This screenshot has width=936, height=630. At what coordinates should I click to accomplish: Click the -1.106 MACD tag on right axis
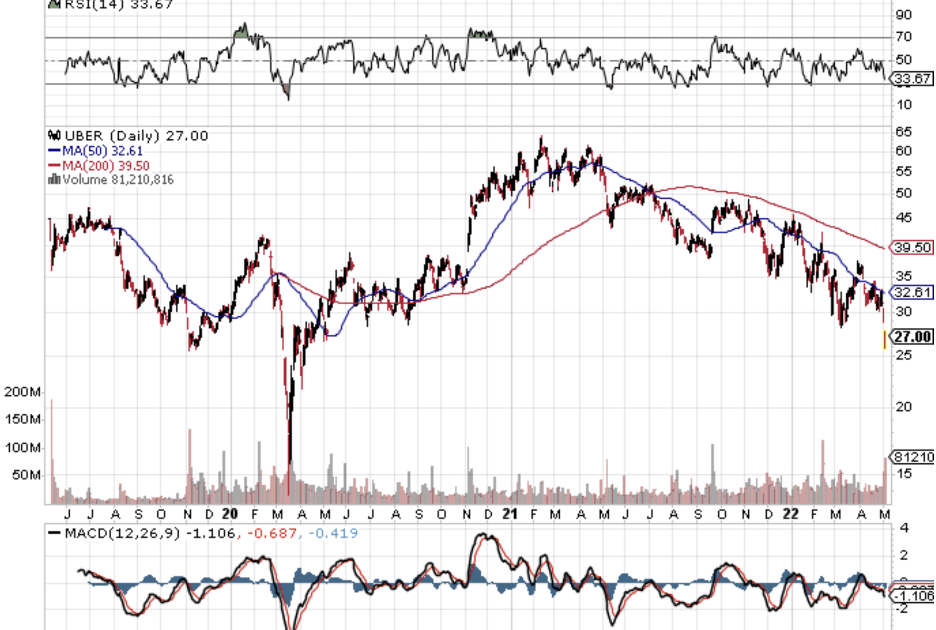pyautogui.click(x=913, y=595)
